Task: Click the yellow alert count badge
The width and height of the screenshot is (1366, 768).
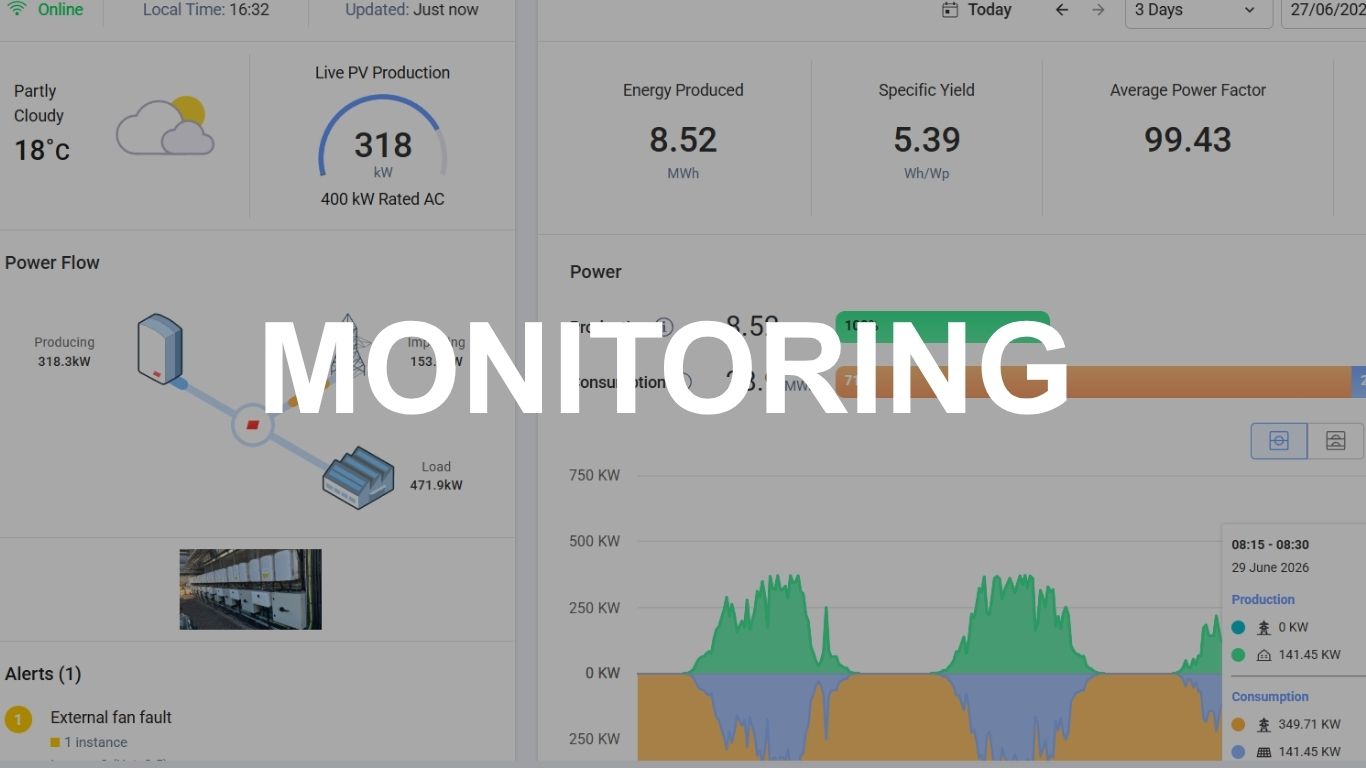Action: tap(18, 719)
